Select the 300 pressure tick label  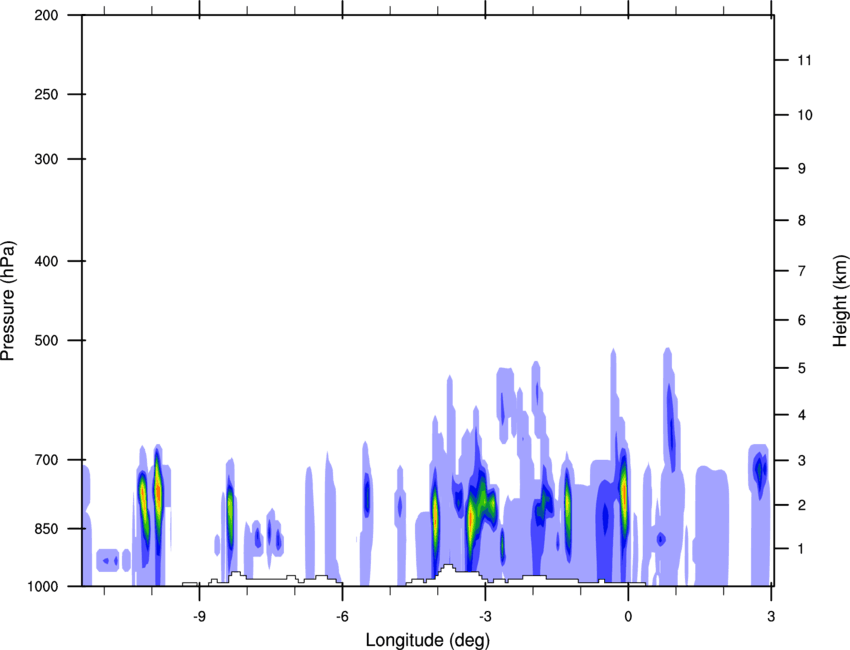tap(46, 159)
